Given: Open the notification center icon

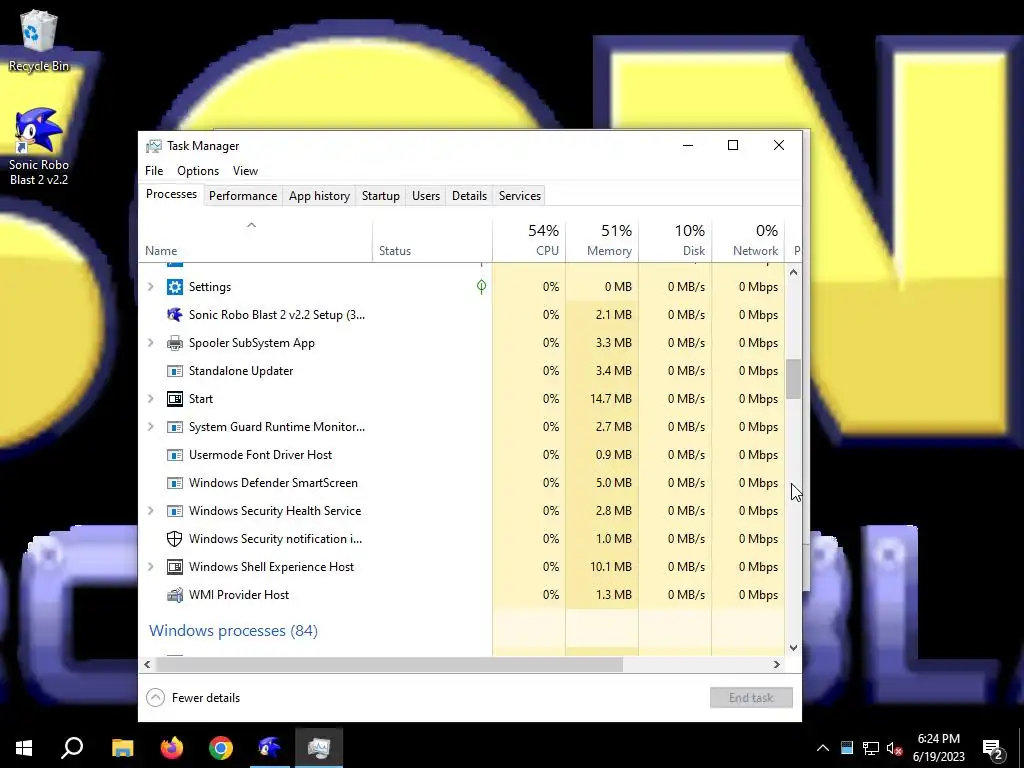Looking at the screenshot, I should coord(992,748).
